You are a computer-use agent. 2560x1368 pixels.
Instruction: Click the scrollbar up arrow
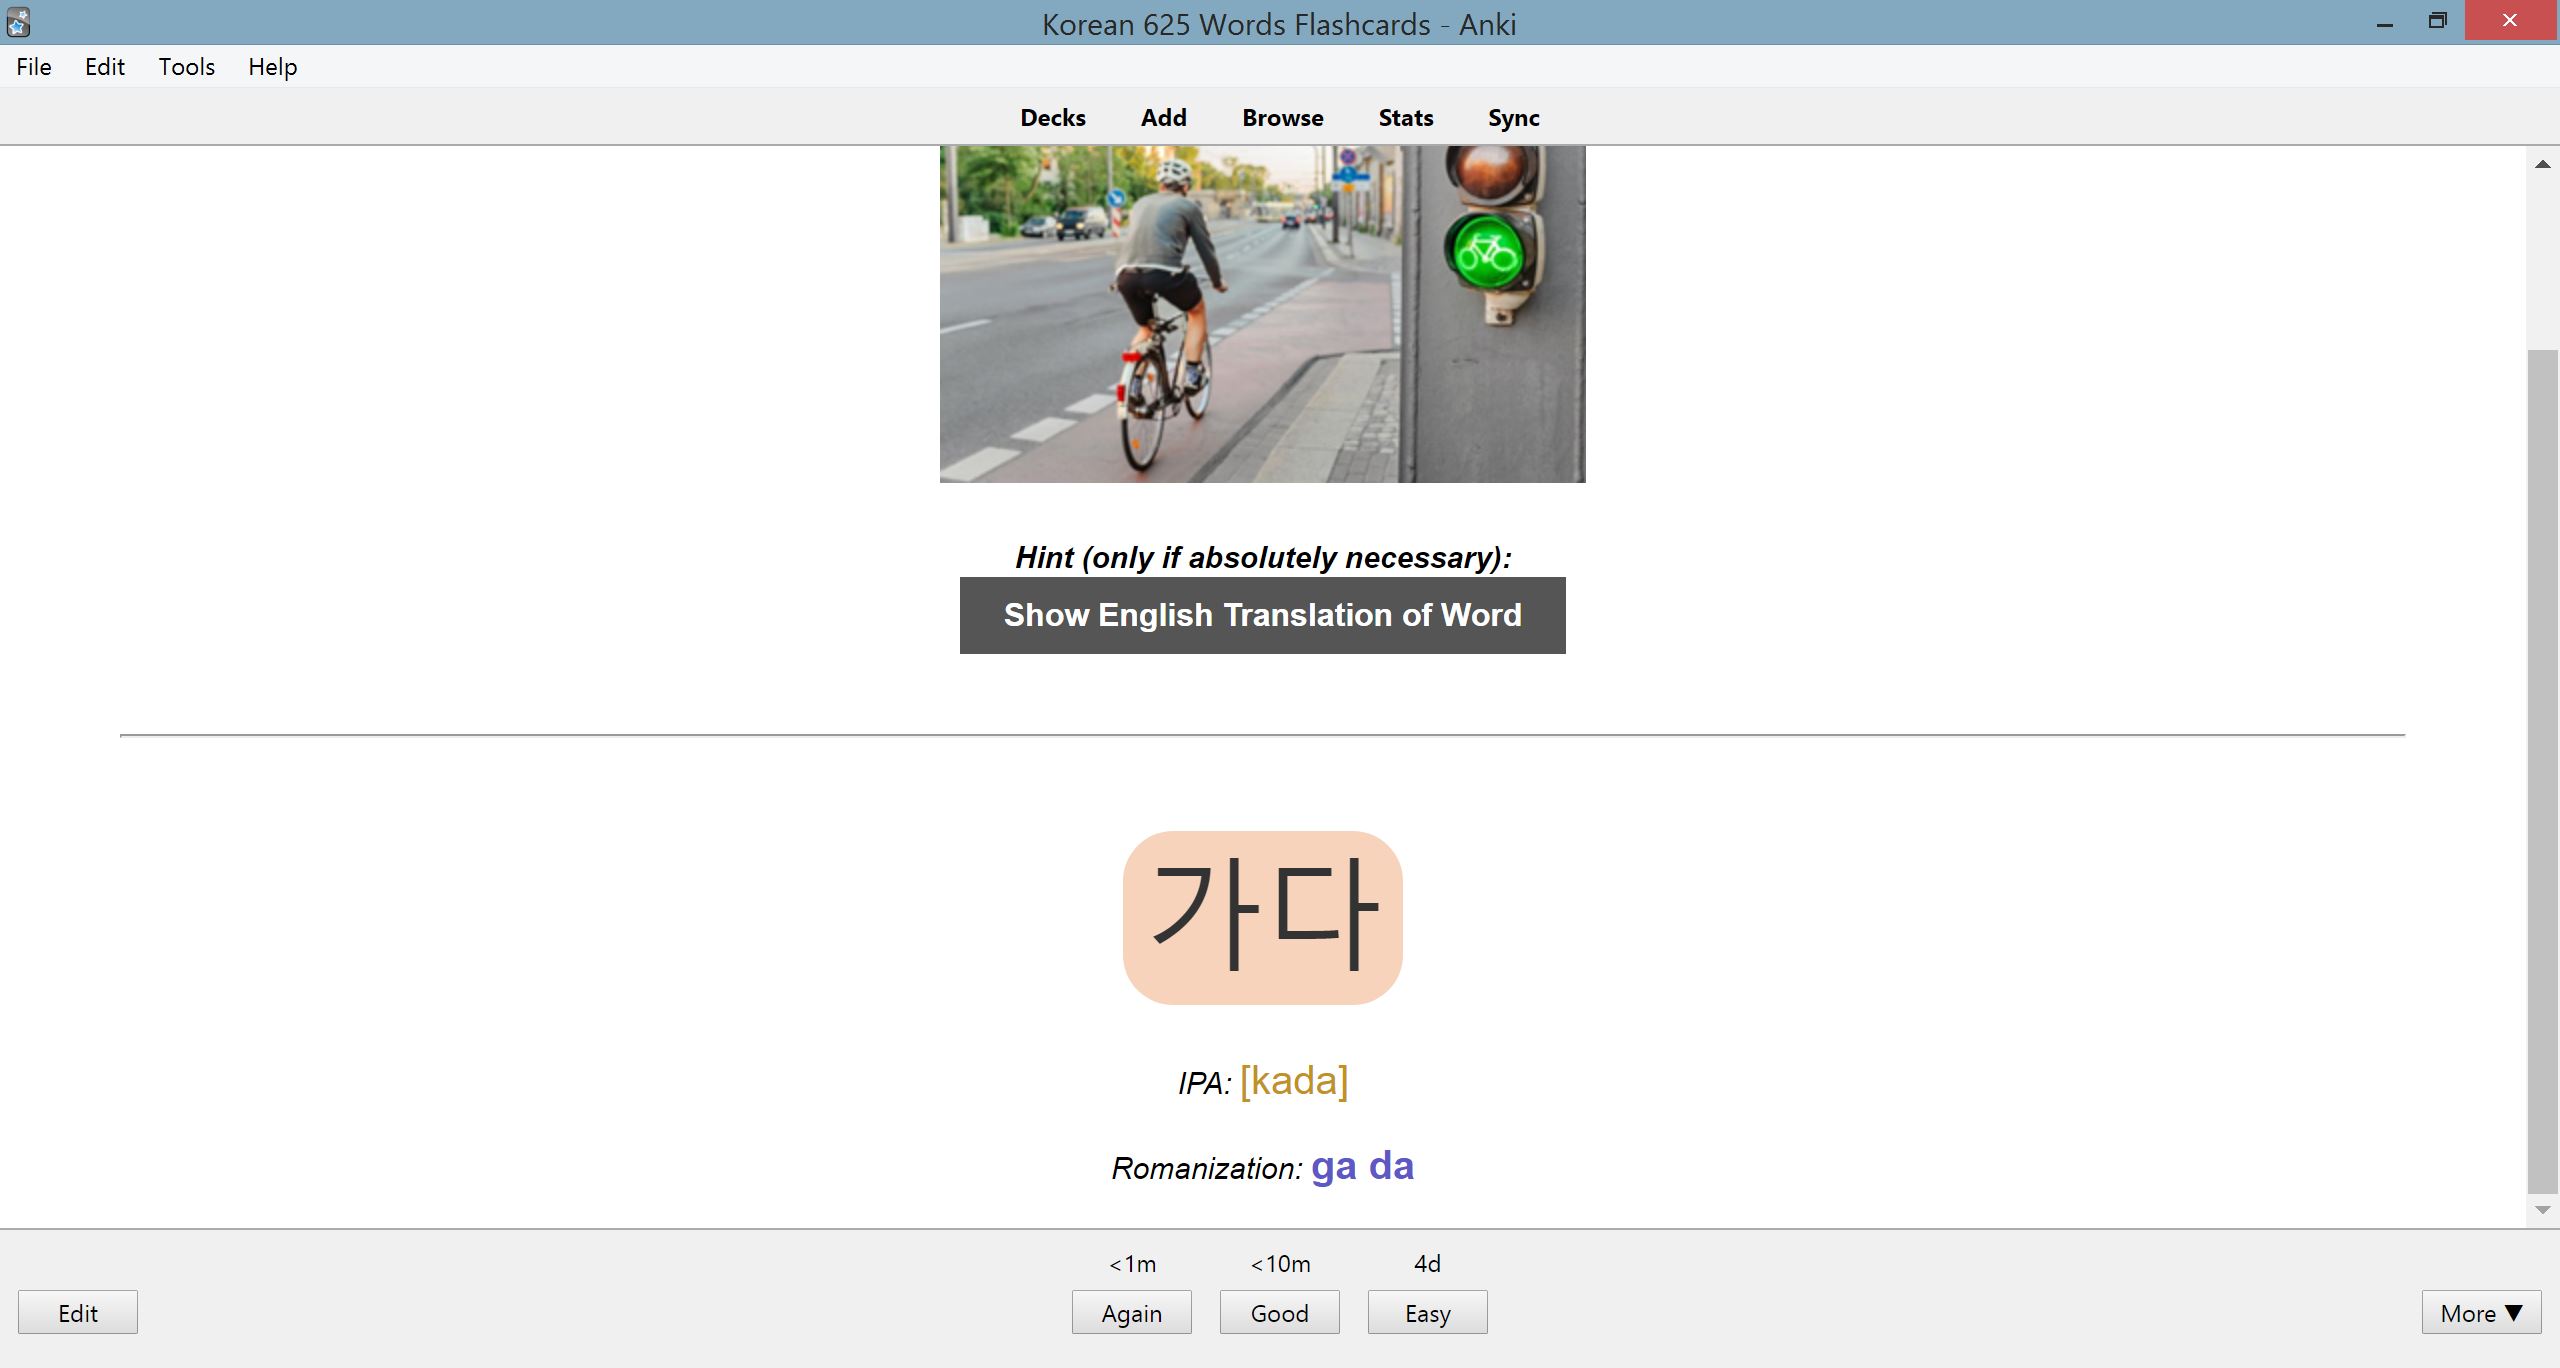point(2543,164)
